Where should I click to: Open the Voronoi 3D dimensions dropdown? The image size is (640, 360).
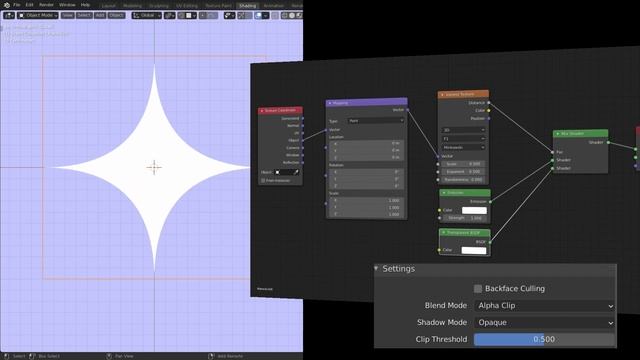[464, 130]
